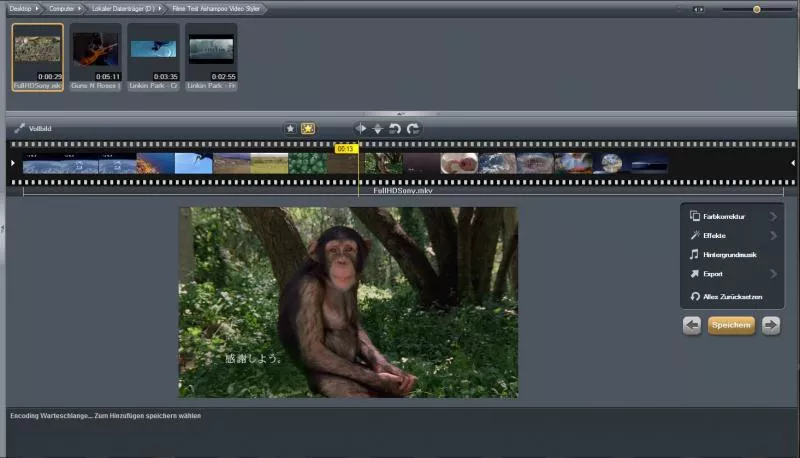Click Desktop in the breadcrumb path

point(20,9)
